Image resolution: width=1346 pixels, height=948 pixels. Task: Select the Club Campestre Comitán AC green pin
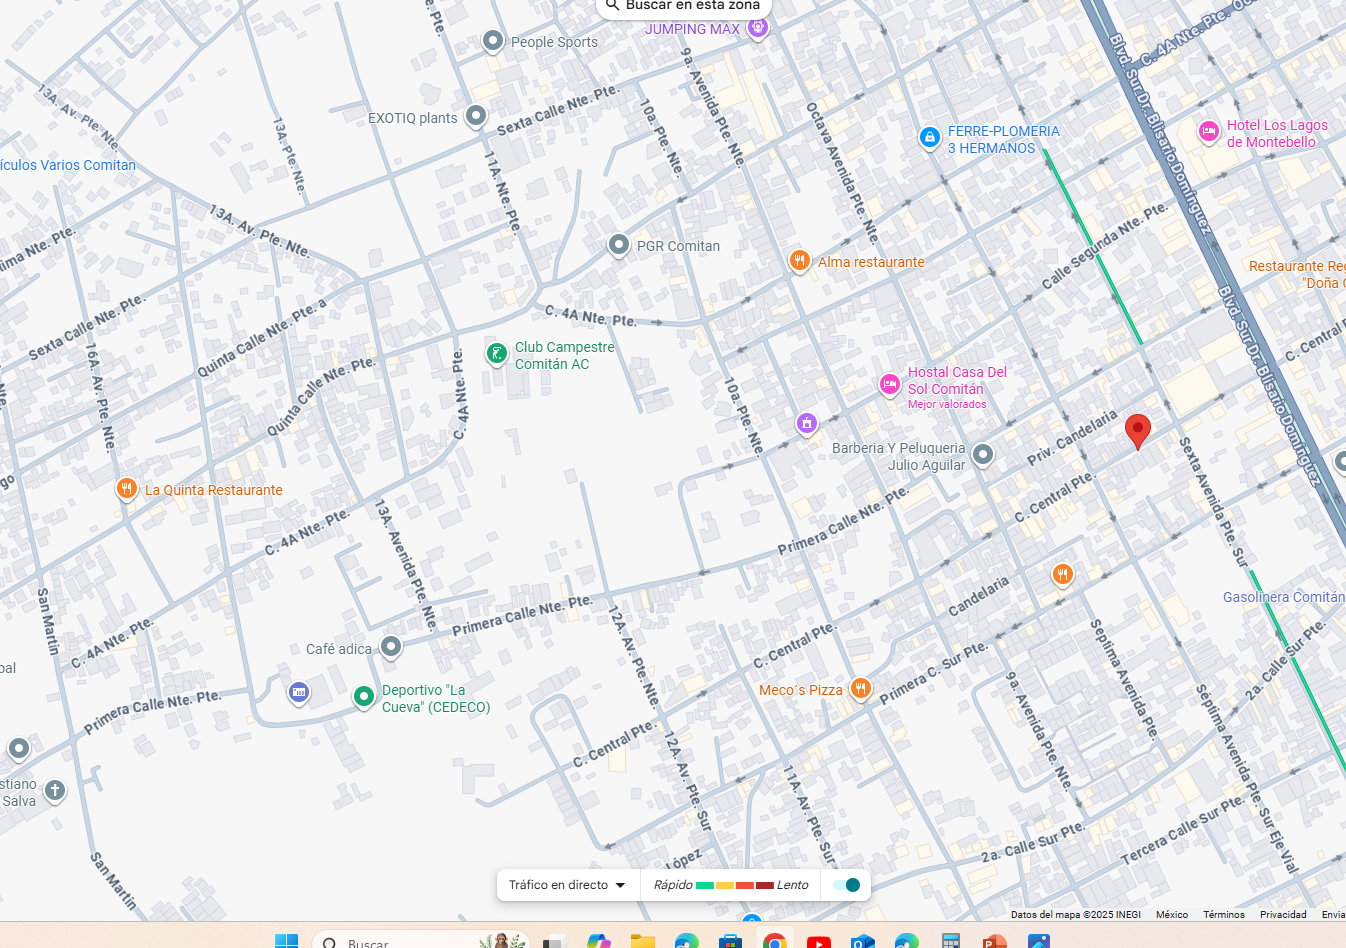(x=497, y=353)
